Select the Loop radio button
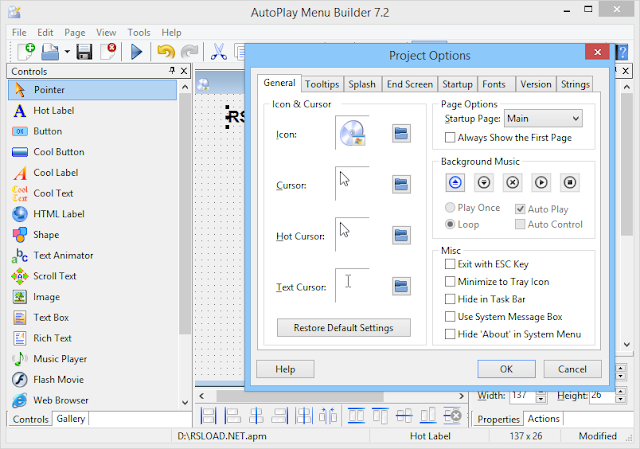The image size is (640, 449). click(450, 224)
